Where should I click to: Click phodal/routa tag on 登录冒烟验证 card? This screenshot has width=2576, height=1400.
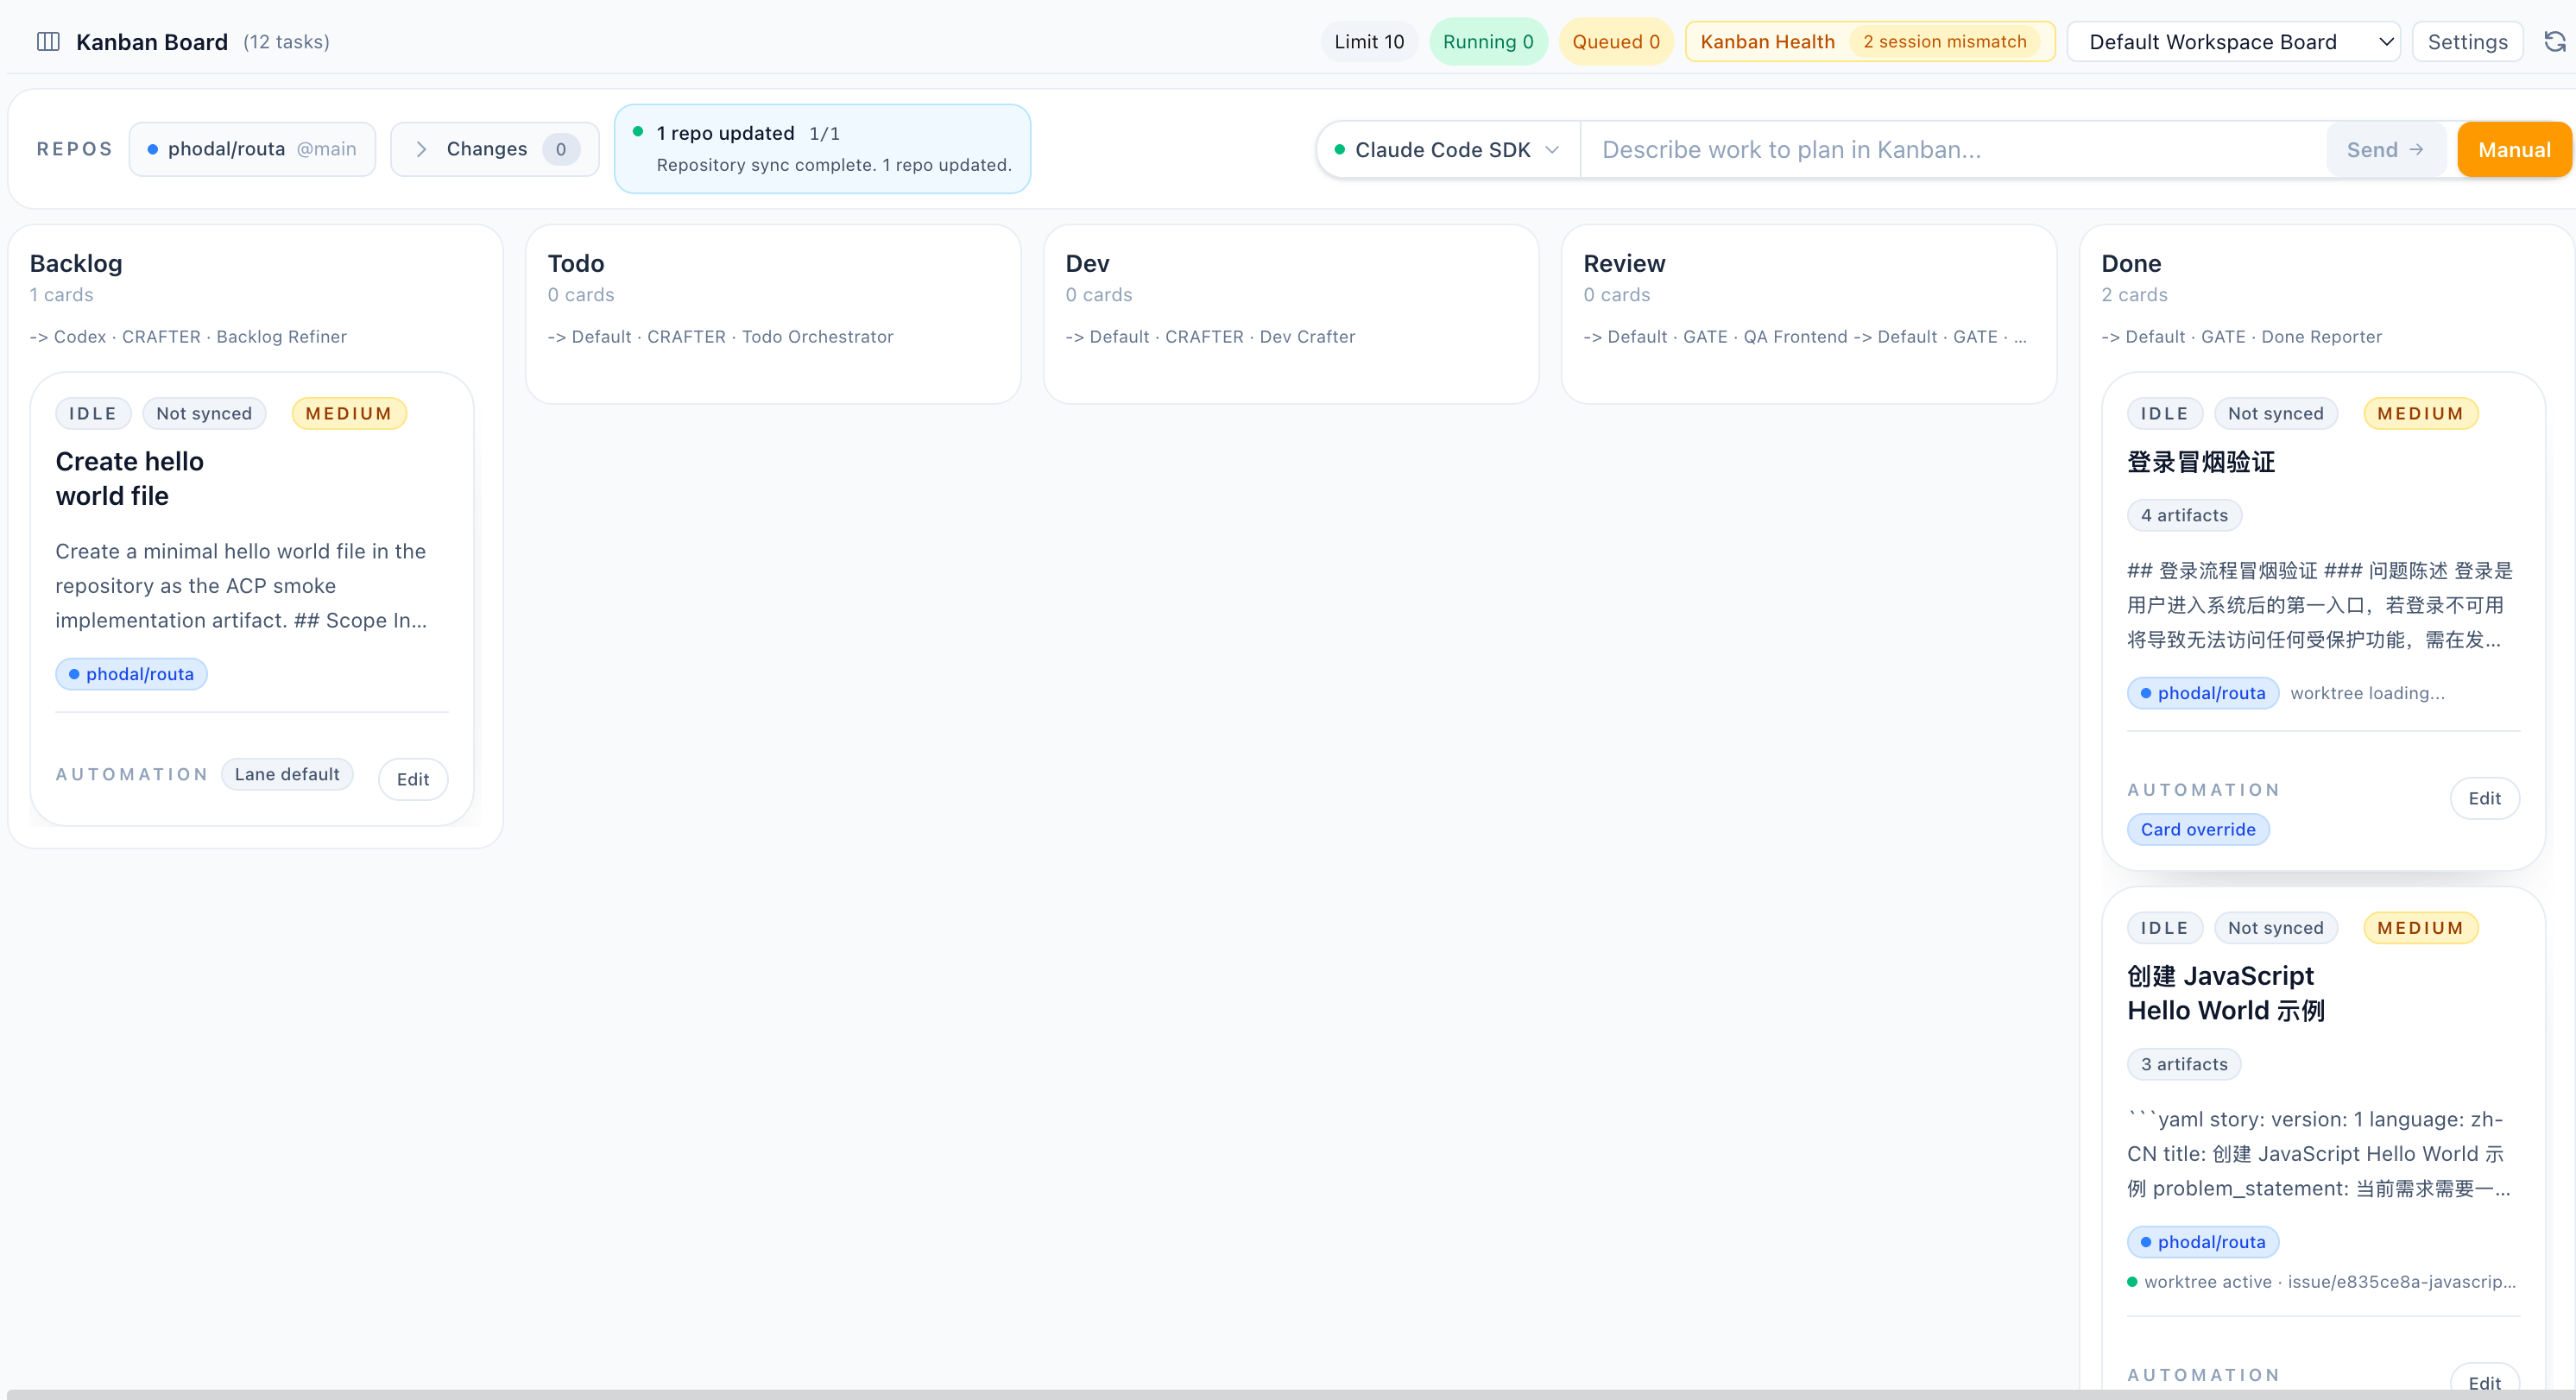point(2203,693)
